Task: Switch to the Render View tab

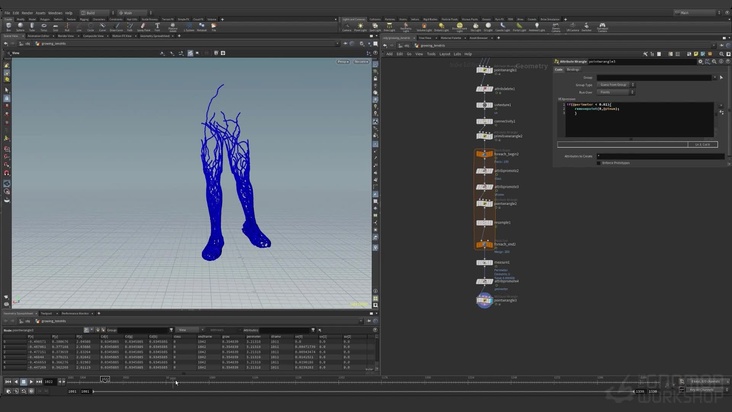Action: coord(65,35)
